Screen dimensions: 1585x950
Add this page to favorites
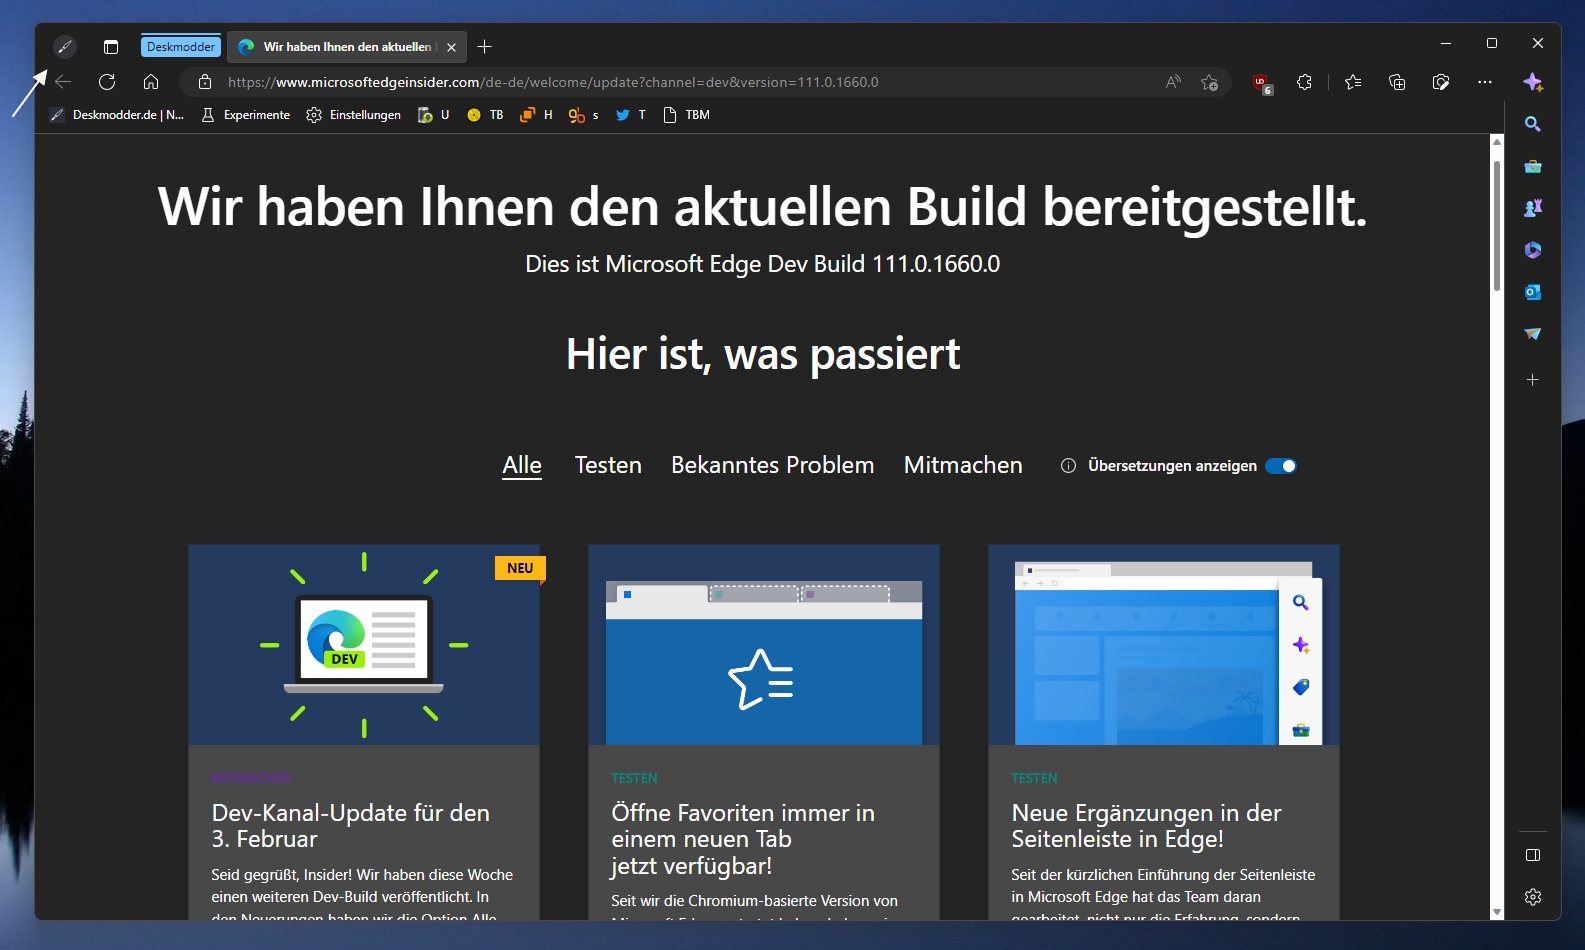point(1210,82)
